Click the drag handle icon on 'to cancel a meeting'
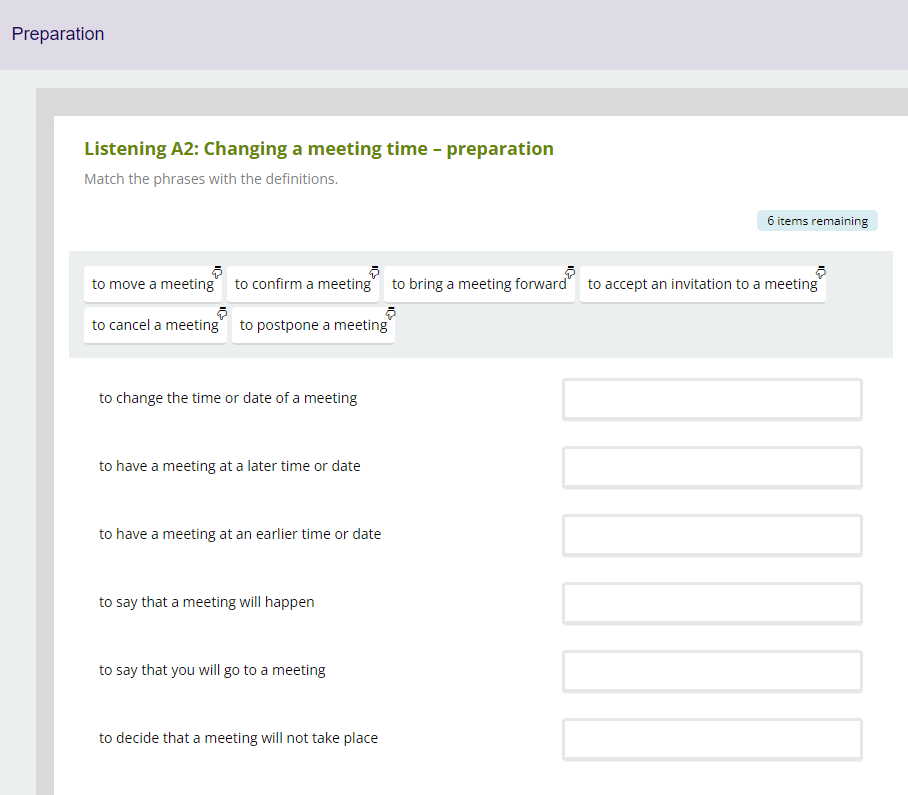 [222, 313]
